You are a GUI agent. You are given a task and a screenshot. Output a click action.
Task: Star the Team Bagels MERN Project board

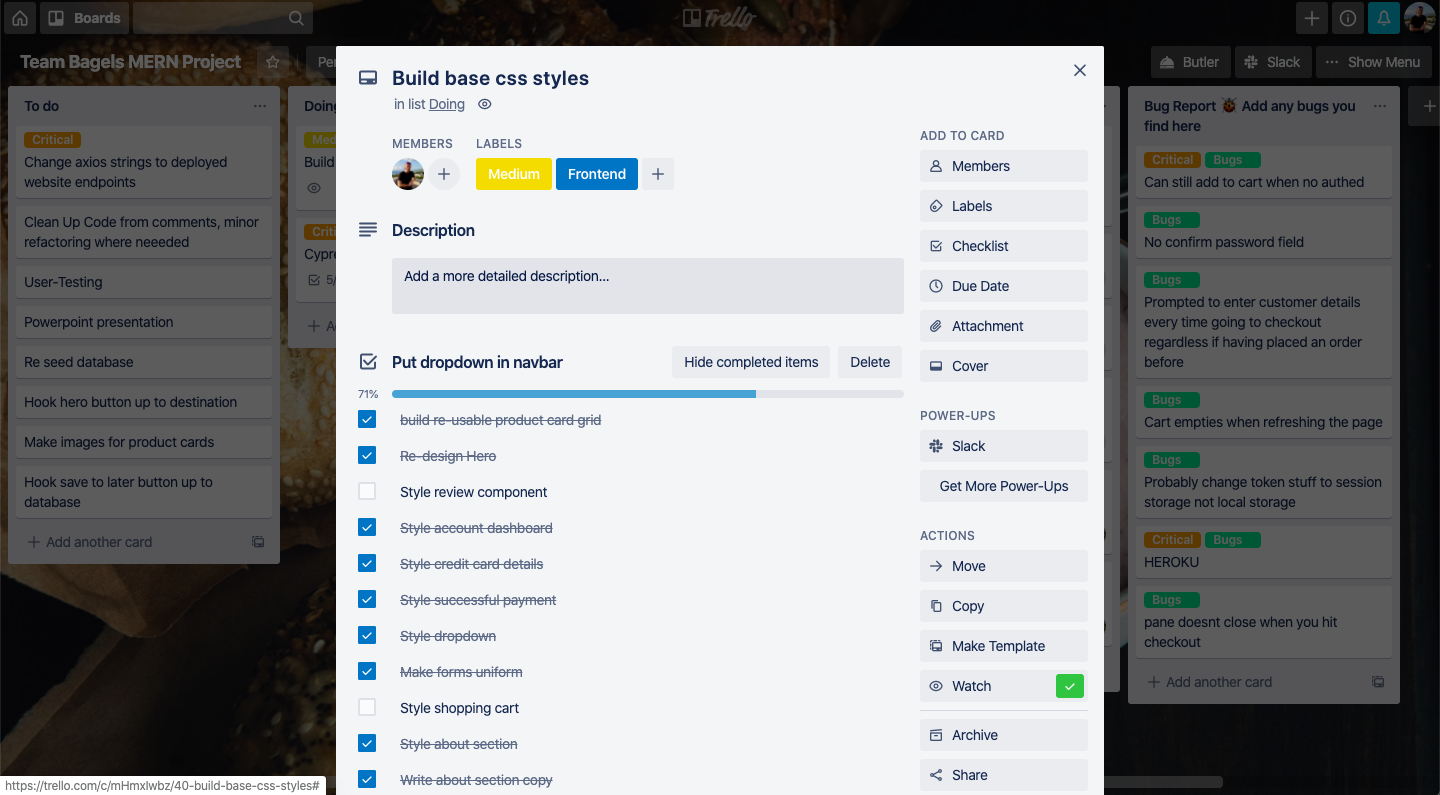tap(273, 62)
